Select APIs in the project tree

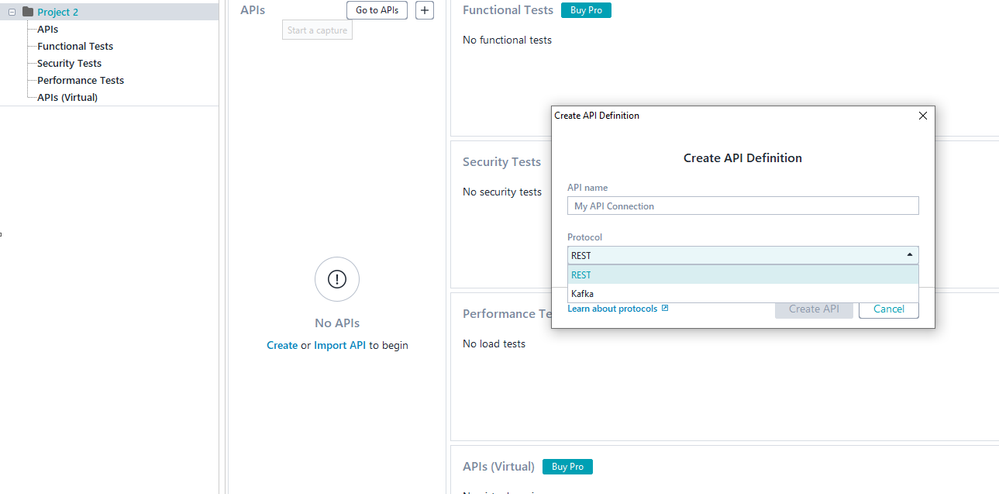click(47, 29)
